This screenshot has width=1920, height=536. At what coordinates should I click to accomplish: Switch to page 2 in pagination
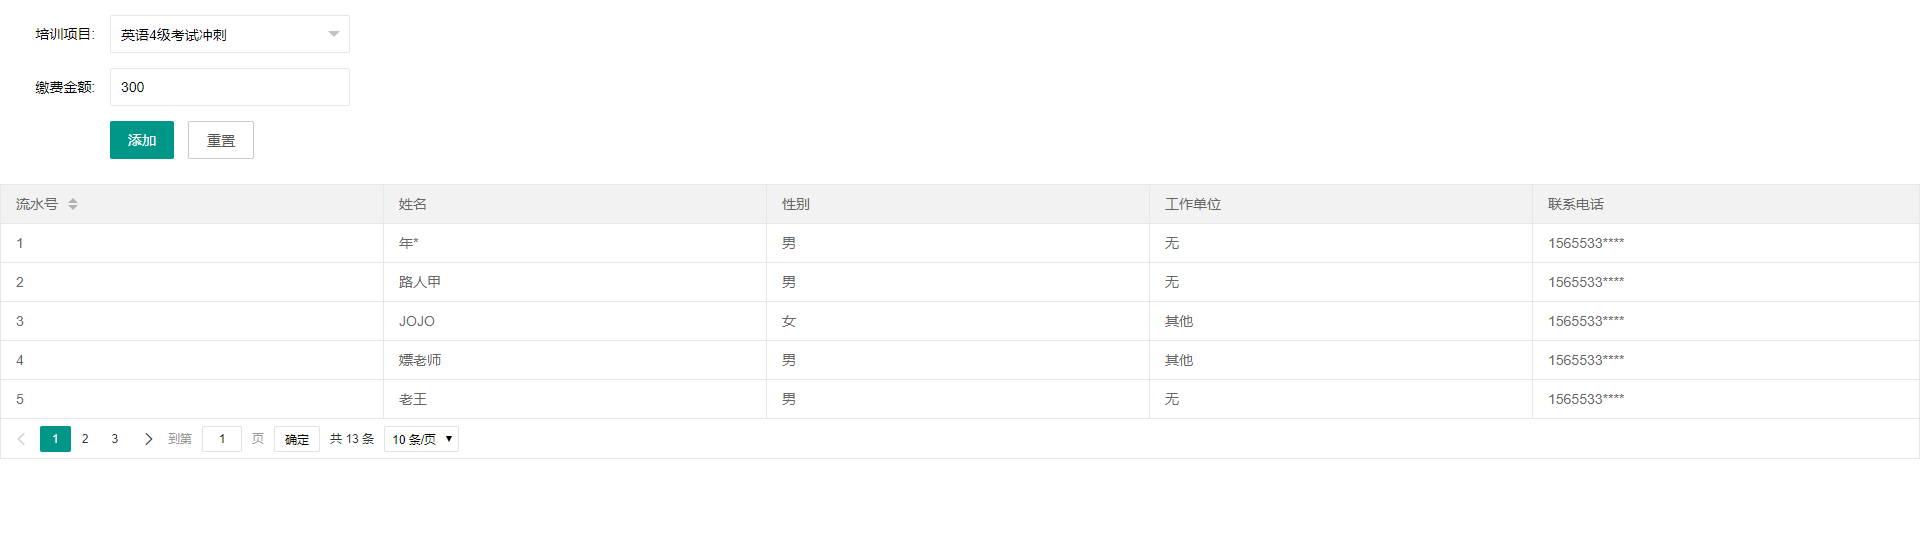85,439
